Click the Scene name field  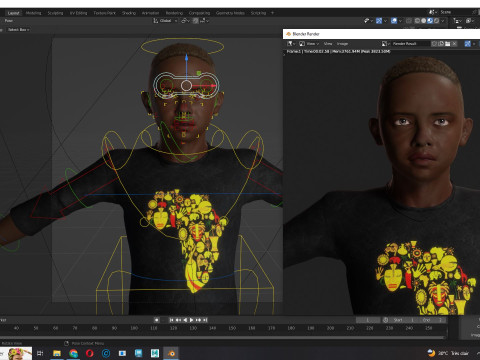coord(455,12)
